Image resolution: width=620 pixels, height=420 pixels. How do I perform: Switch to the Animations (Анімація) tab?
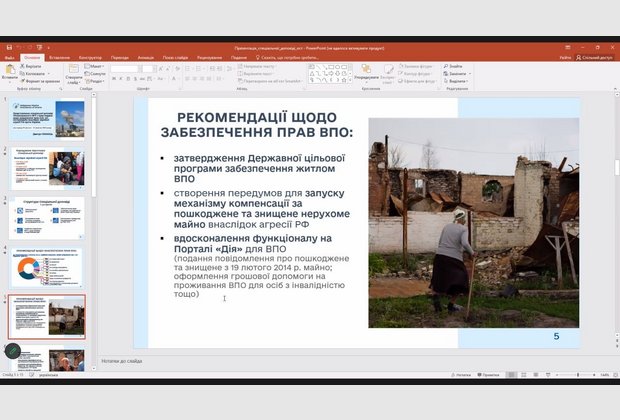click(146, 57)
